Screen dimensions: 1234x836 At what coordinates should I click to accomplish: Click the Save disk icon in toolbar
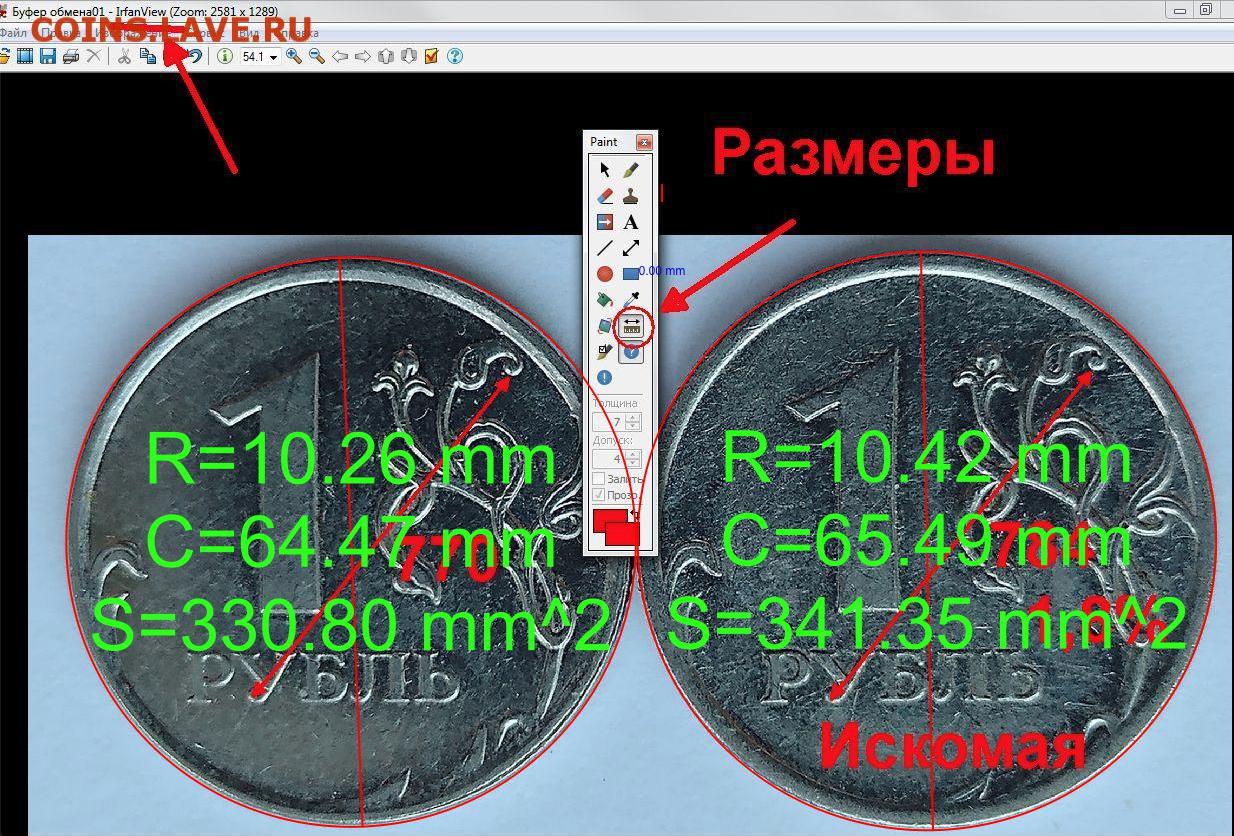click(47, 57)
